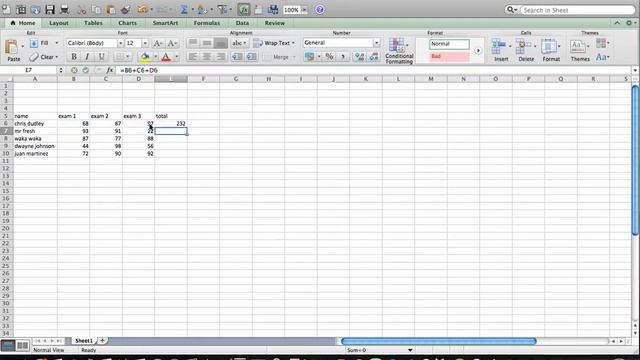Click the Themes Aa icon
This screenshot has height=360, width=640.
point(580,50)
